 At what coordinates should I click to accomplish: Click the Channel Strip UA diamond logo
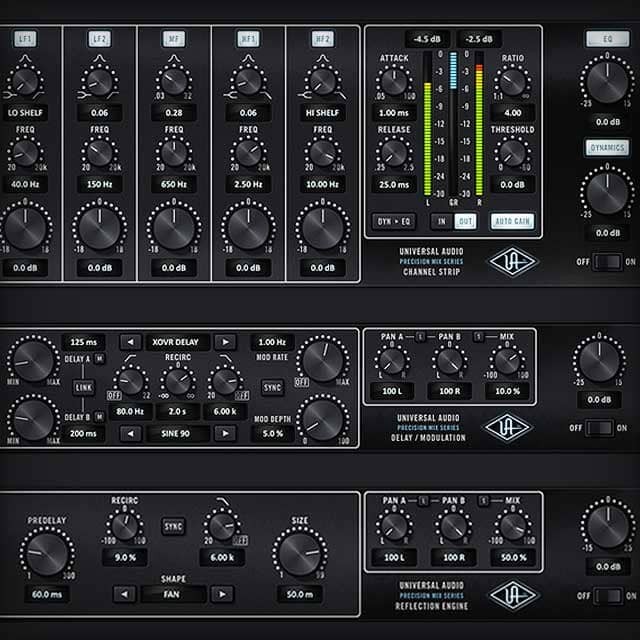pyautogui.click(x=513, y=262)
